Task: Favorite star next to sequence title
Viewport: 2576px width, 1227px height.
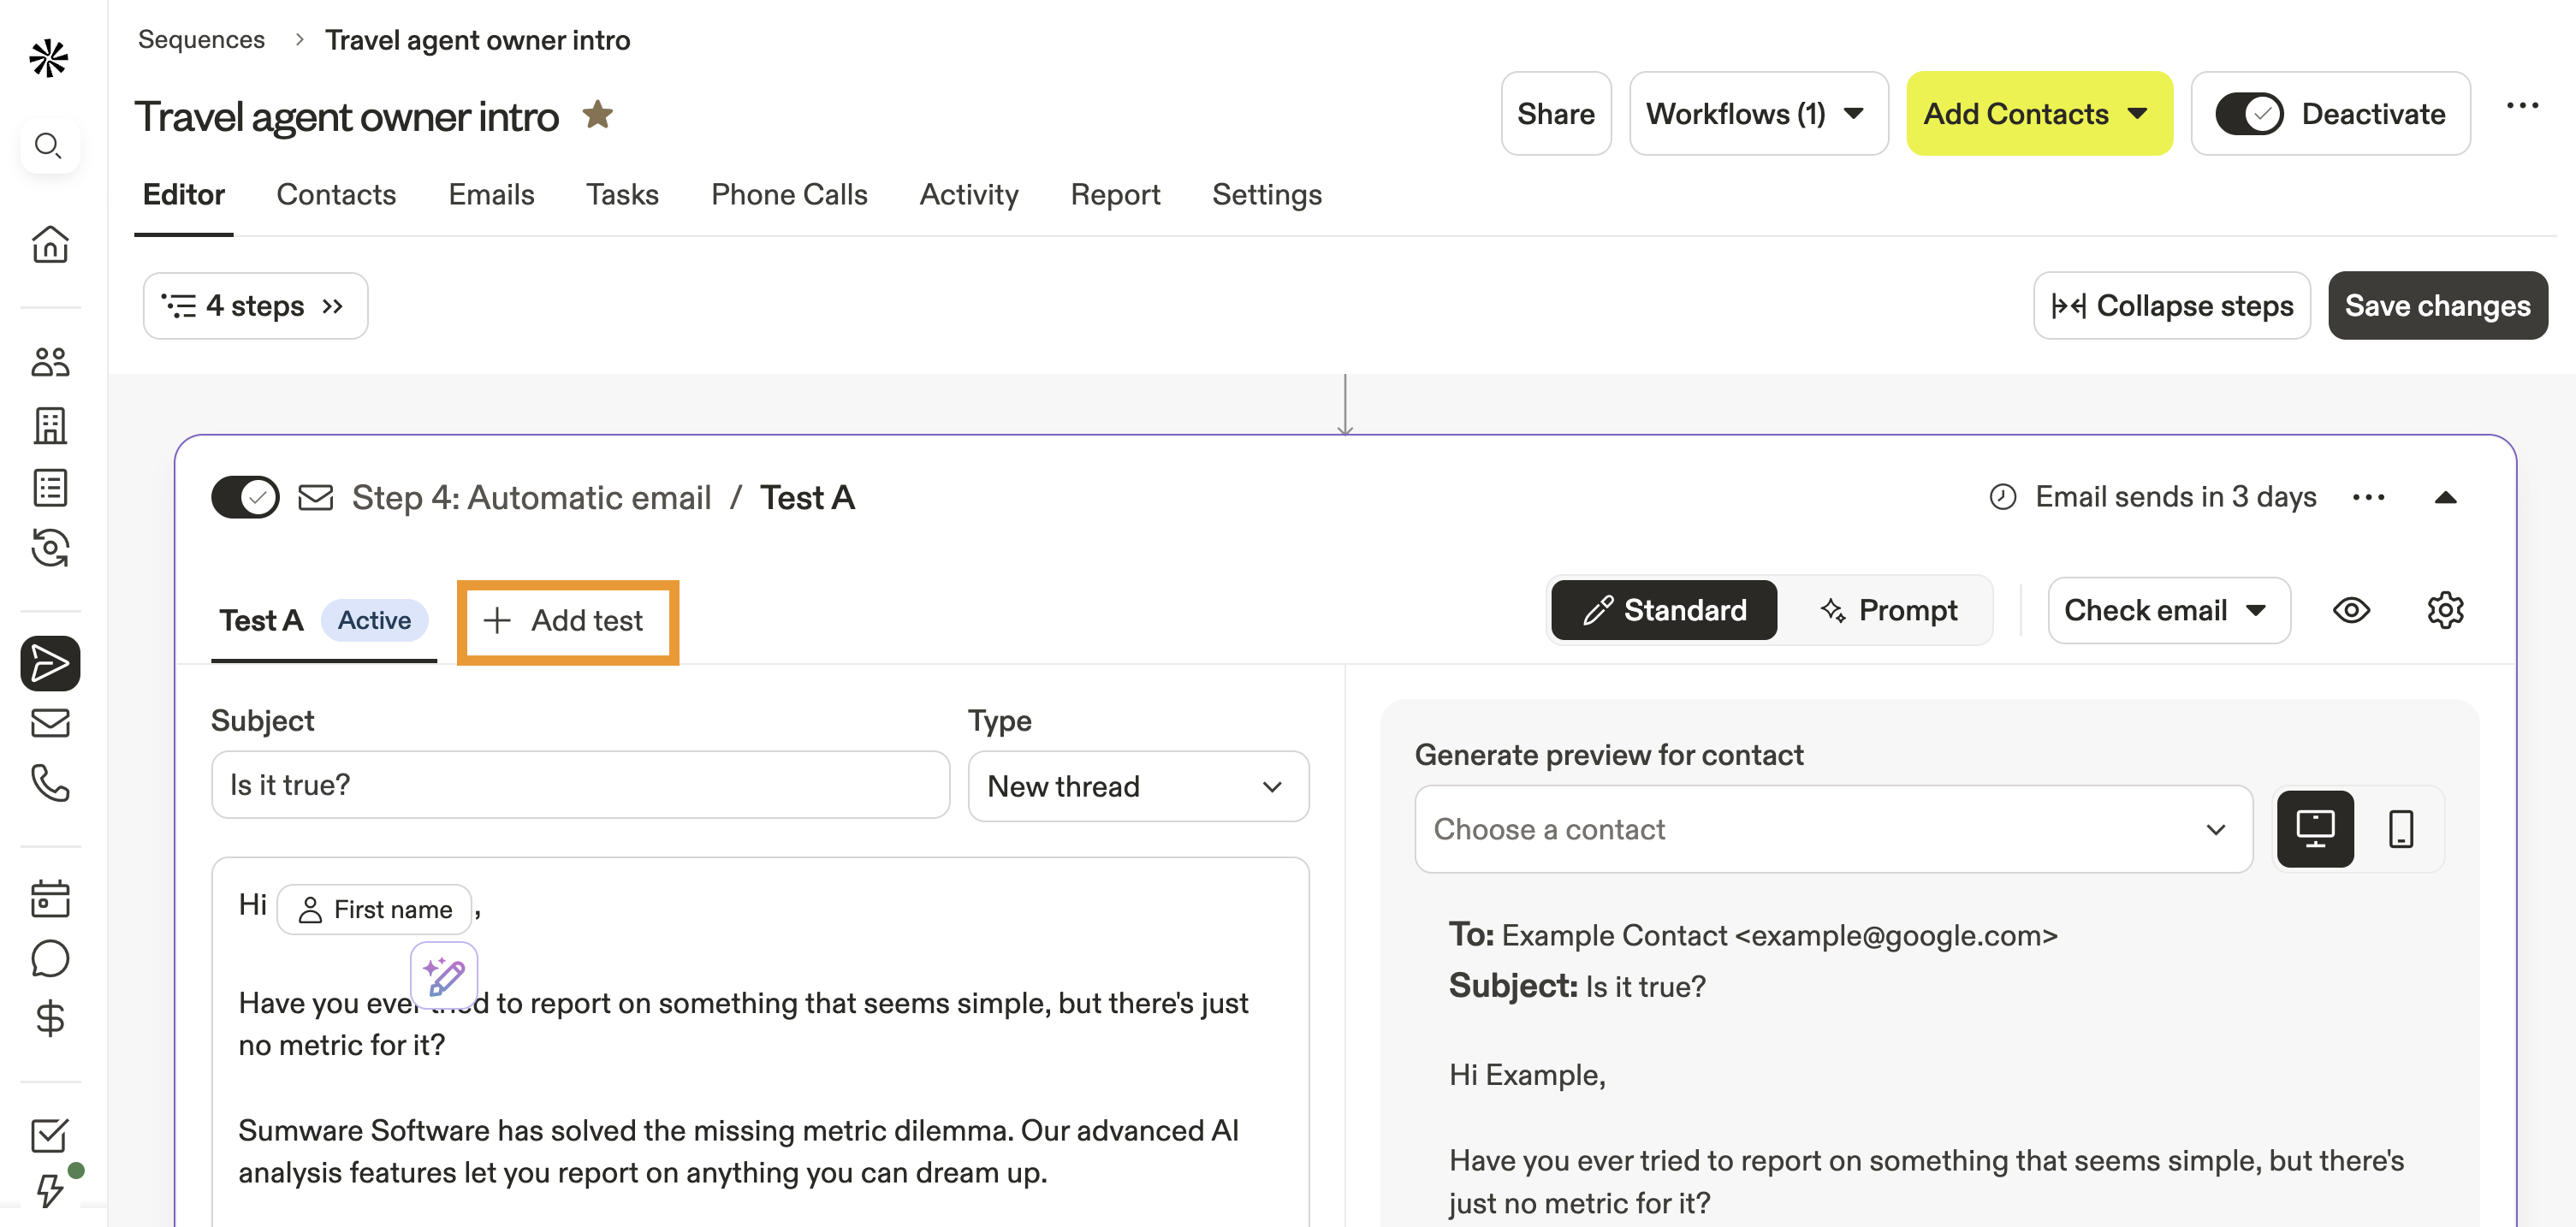Action: pos(598,115)
